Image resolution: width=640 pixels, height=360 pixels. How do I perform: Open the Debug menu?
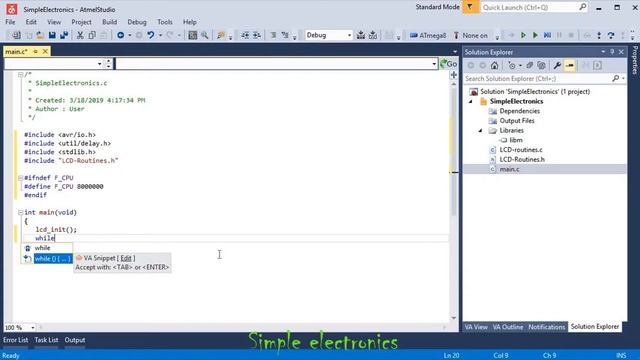(x=137, y=22)
